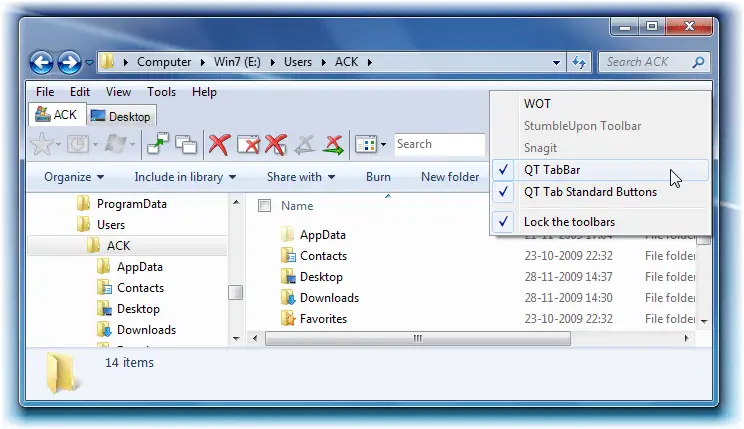Click the tree pane scroll down arrow
This screenshot has width=744, height=429.
pos(236,338)
